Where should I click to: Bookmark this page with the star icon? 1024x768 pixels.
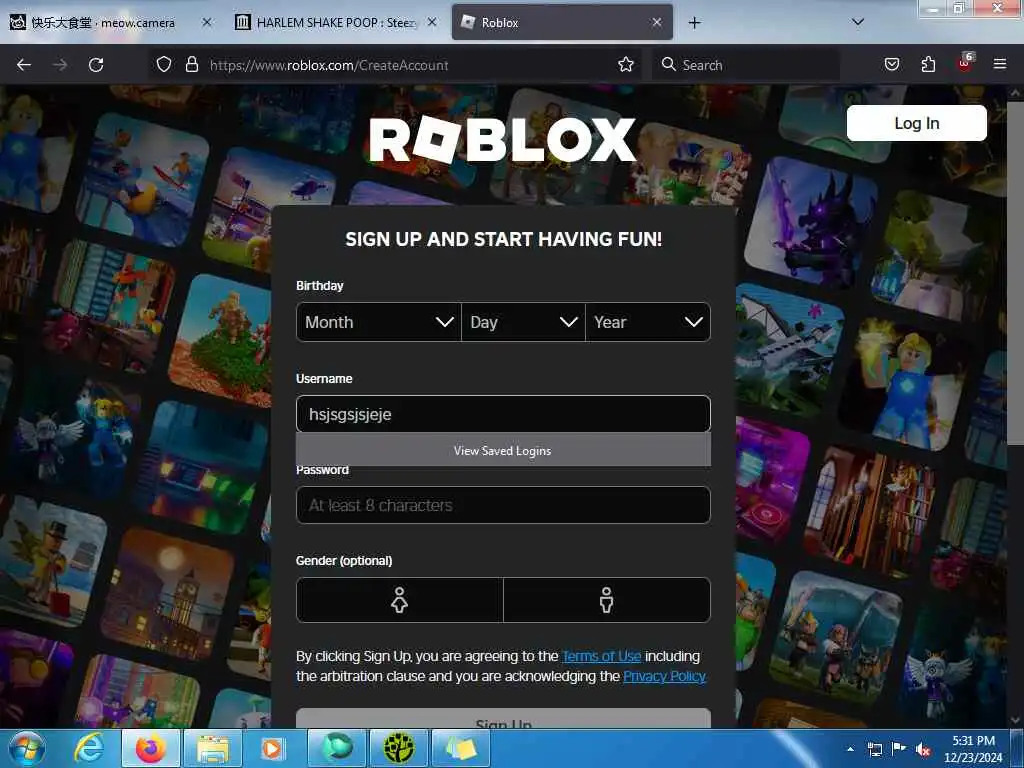pyautogui.click(x=626, y=65)
